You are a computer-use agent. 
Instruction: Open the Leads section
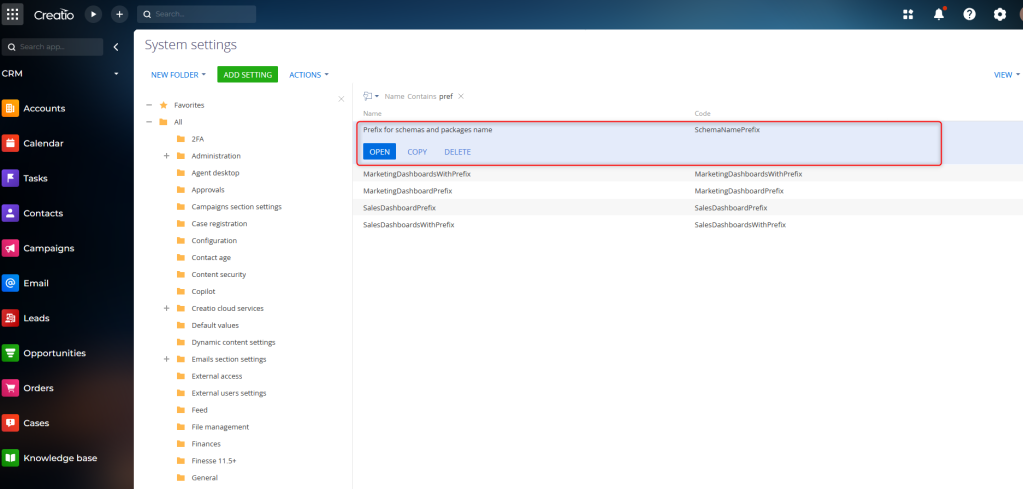click(36, 318)
